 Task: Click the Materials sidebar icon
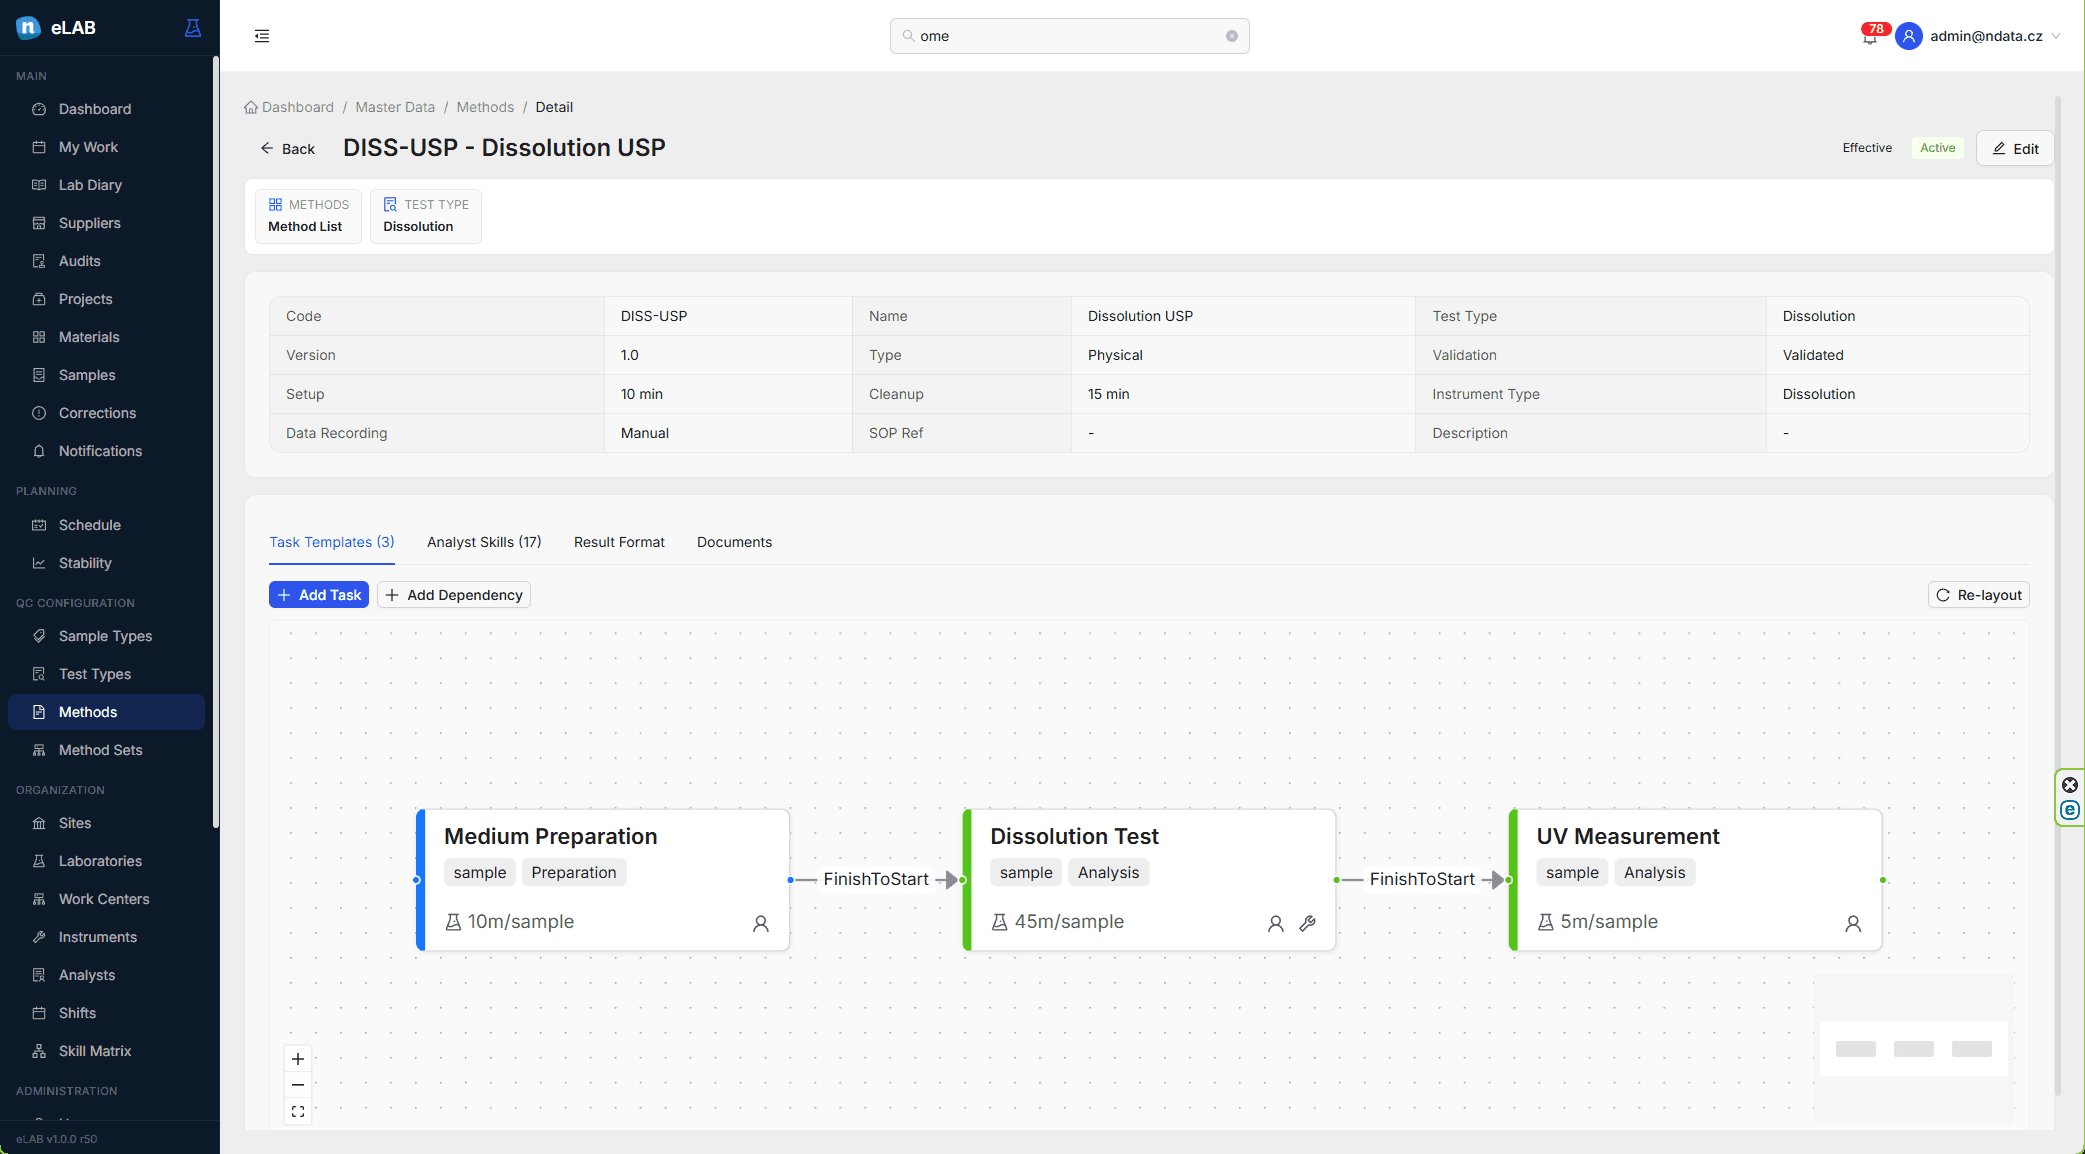39,337
